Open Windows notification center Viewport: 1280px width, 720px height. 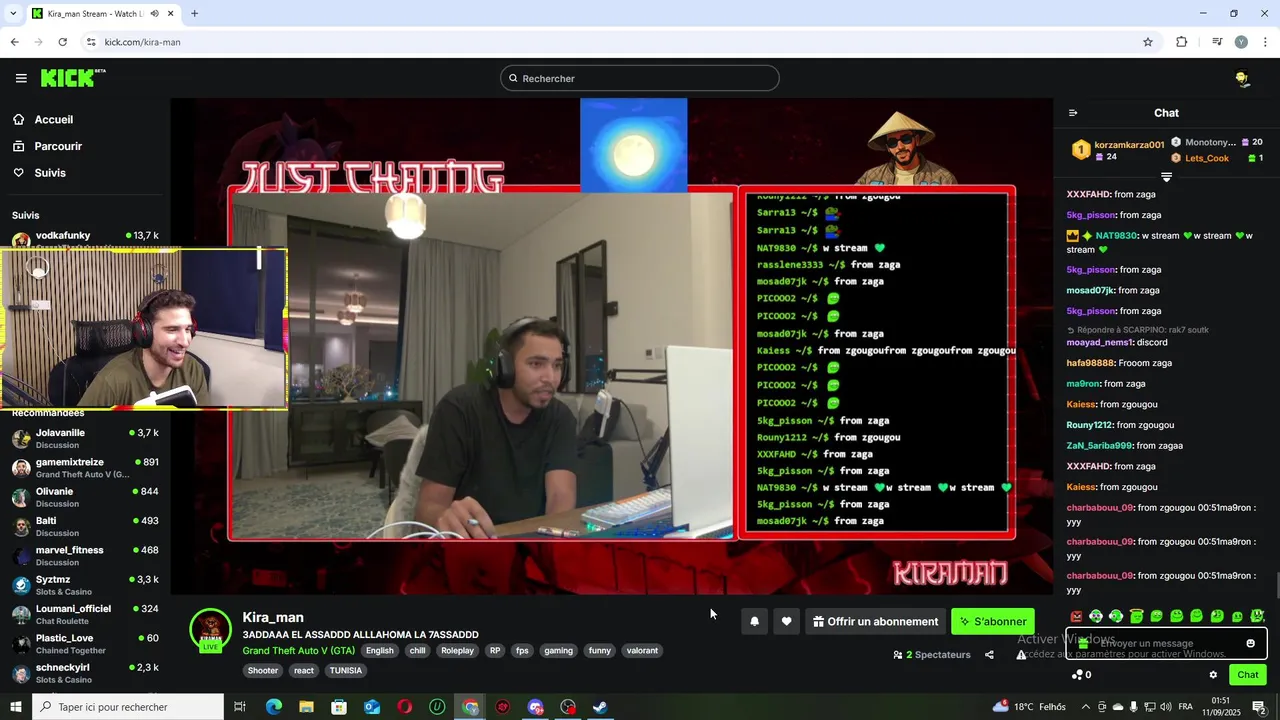click(x=1259, y=707)
